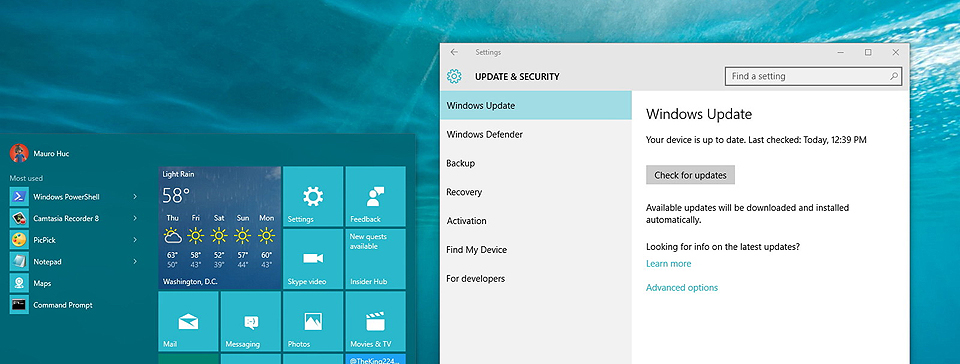960x364 pixels.
Task: Open the Mail tile
Action: click(188, 321)
